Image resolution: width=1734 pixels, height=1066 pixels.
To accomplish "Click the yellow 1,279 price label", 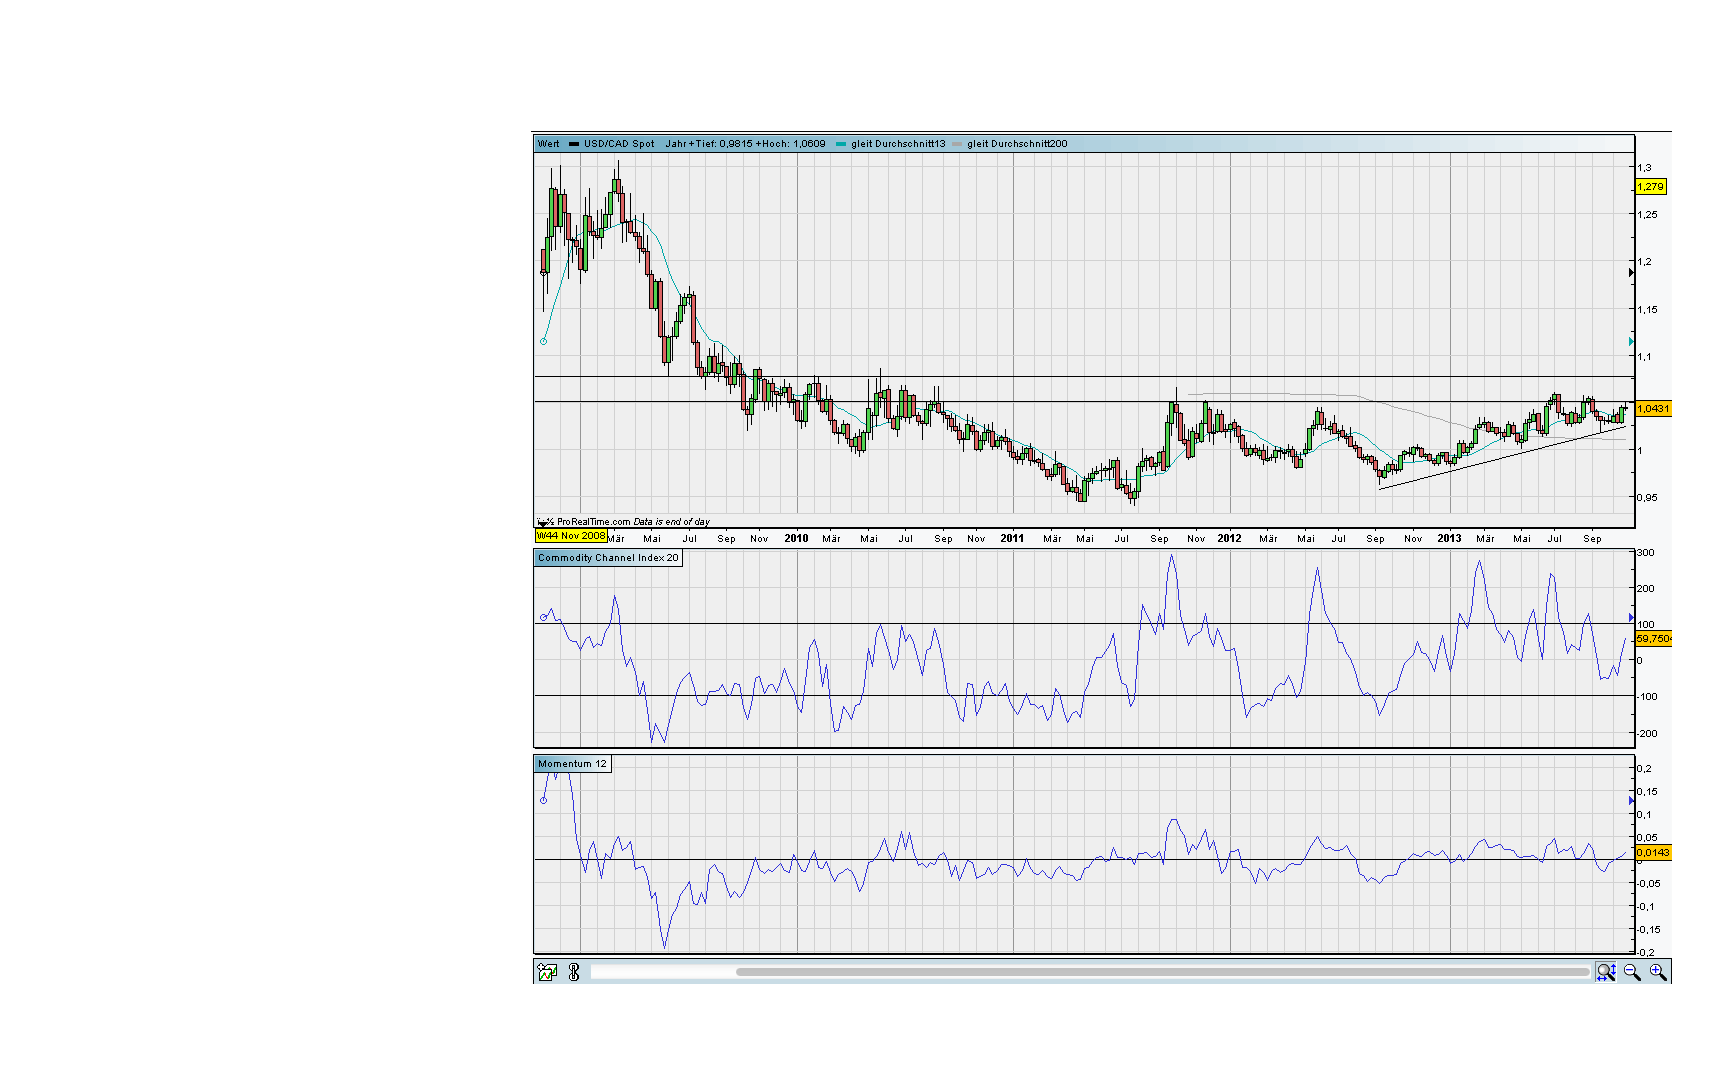I will click(1650, 187).
